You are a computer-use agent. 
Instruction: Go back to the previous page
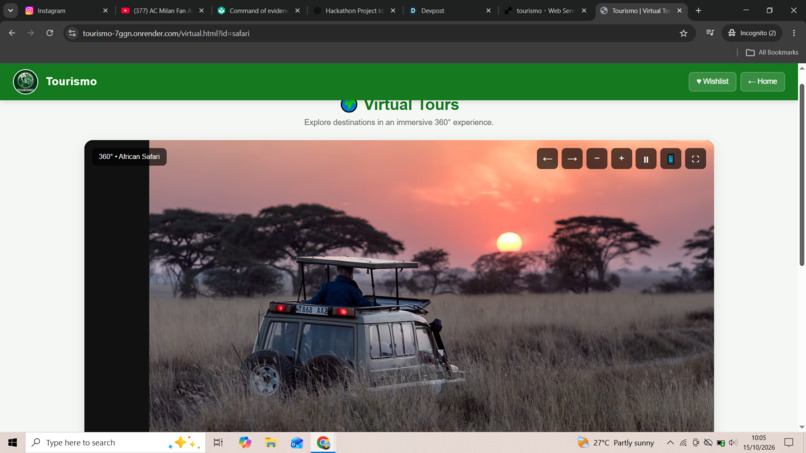[x=12, y=33]
